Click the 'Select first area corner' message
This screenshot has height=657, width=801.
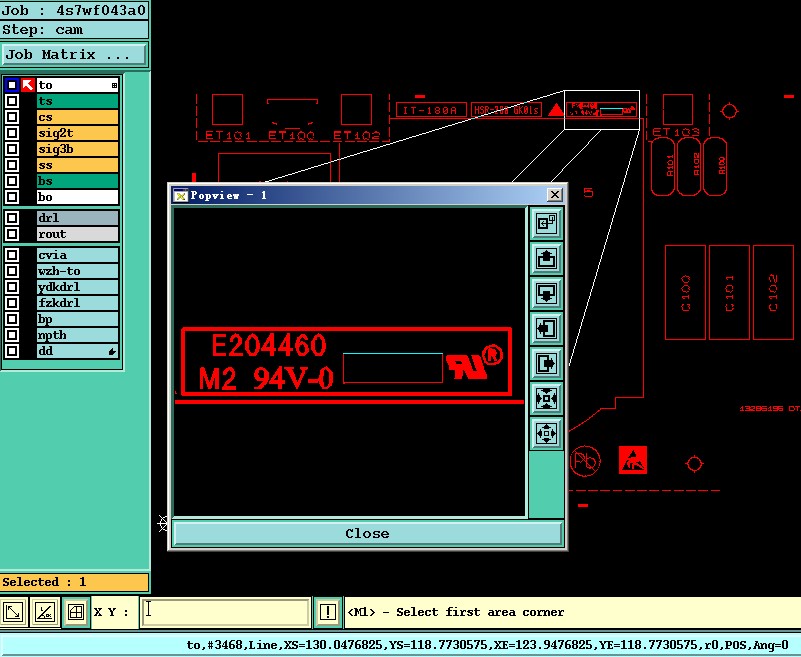[456, 612]
